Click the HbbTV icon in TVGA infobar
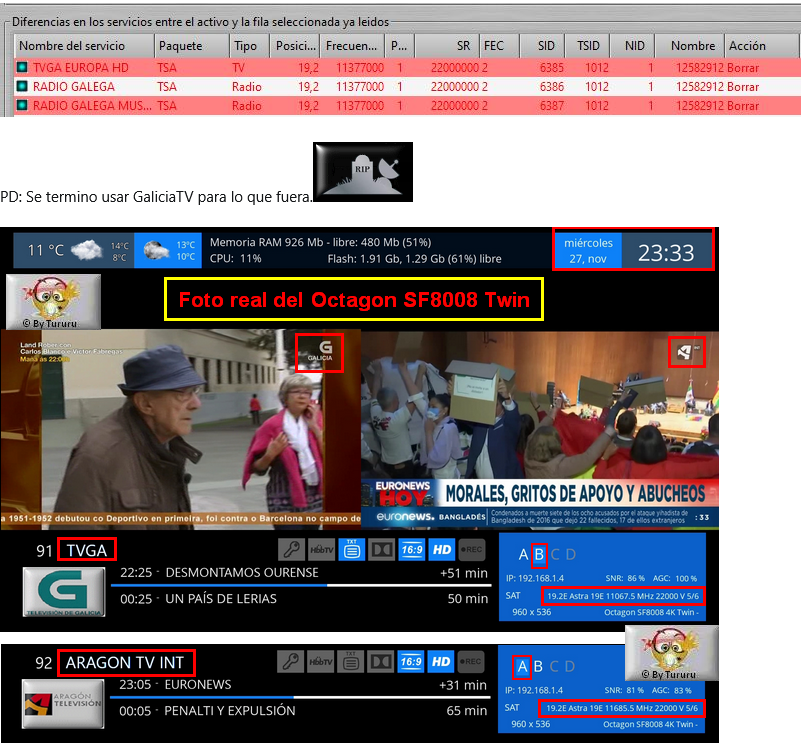The image size is (801, 743). [x=321, y=550]
